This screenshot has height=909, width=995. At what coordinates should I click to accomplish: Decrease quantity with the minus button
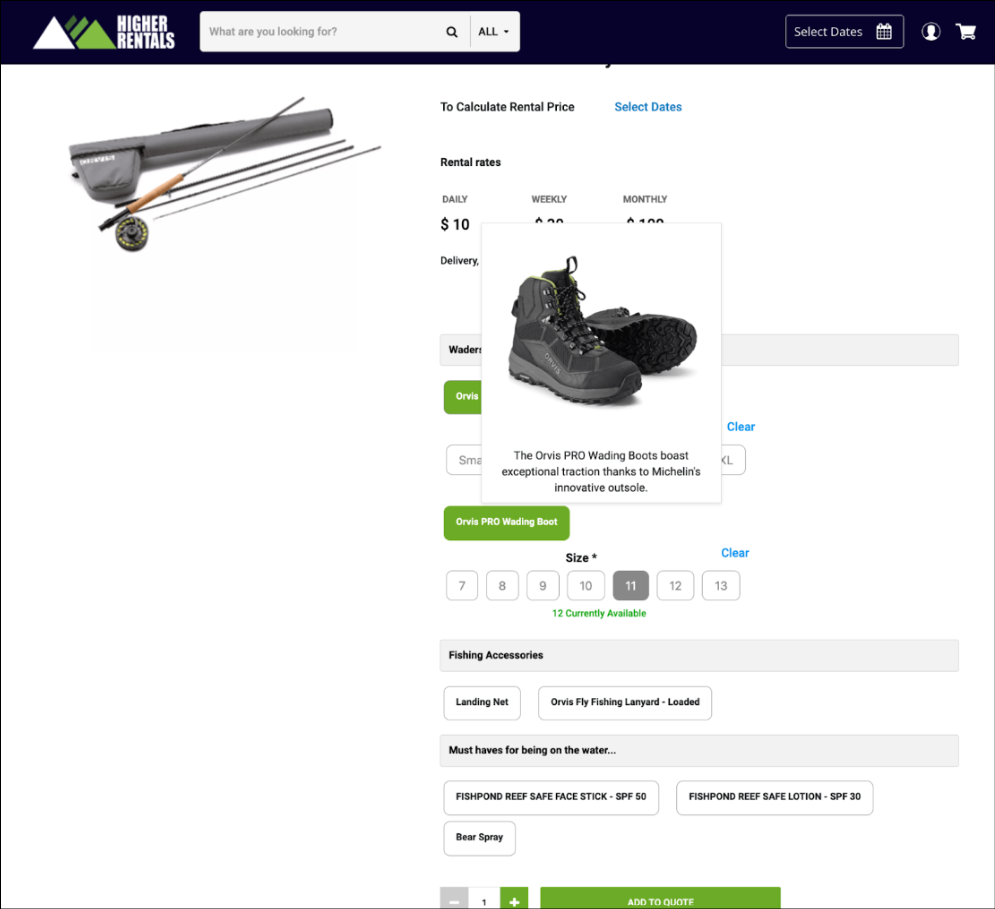coord(454,900)
